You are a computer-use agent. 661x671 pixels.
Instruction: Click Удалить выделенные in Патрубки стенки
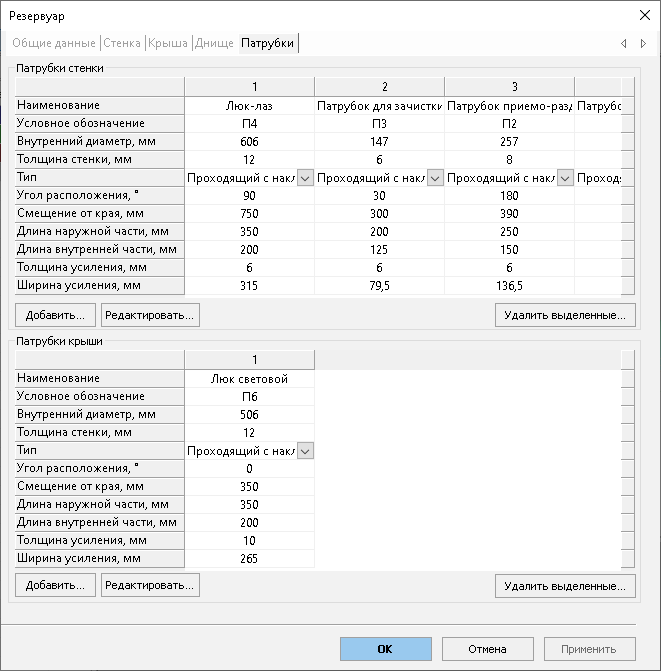point(565,315)
